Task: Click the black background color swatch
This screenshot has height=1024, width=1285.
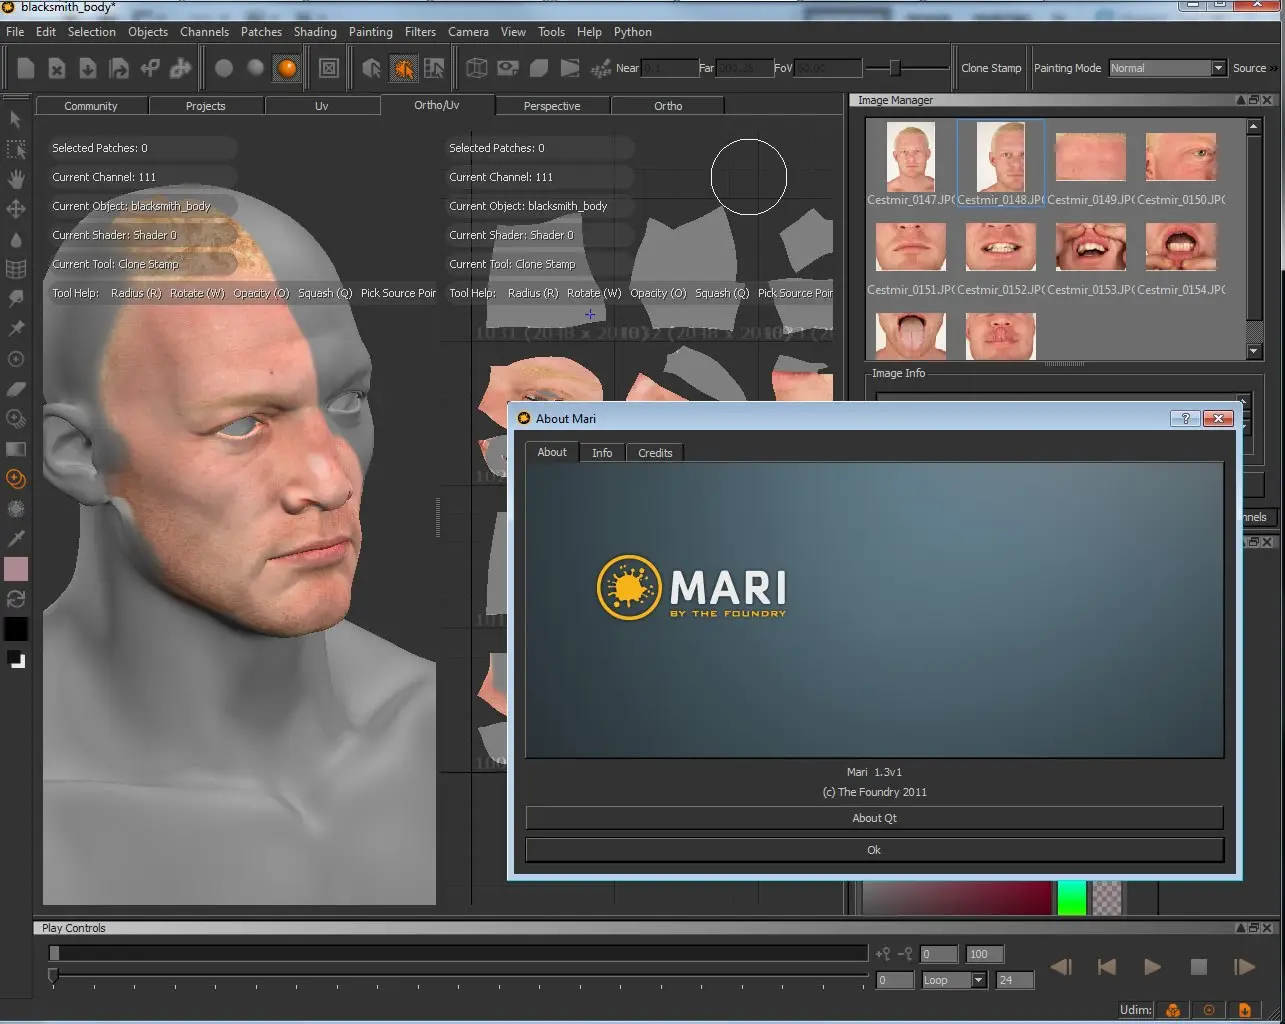Action: [16, 629]
